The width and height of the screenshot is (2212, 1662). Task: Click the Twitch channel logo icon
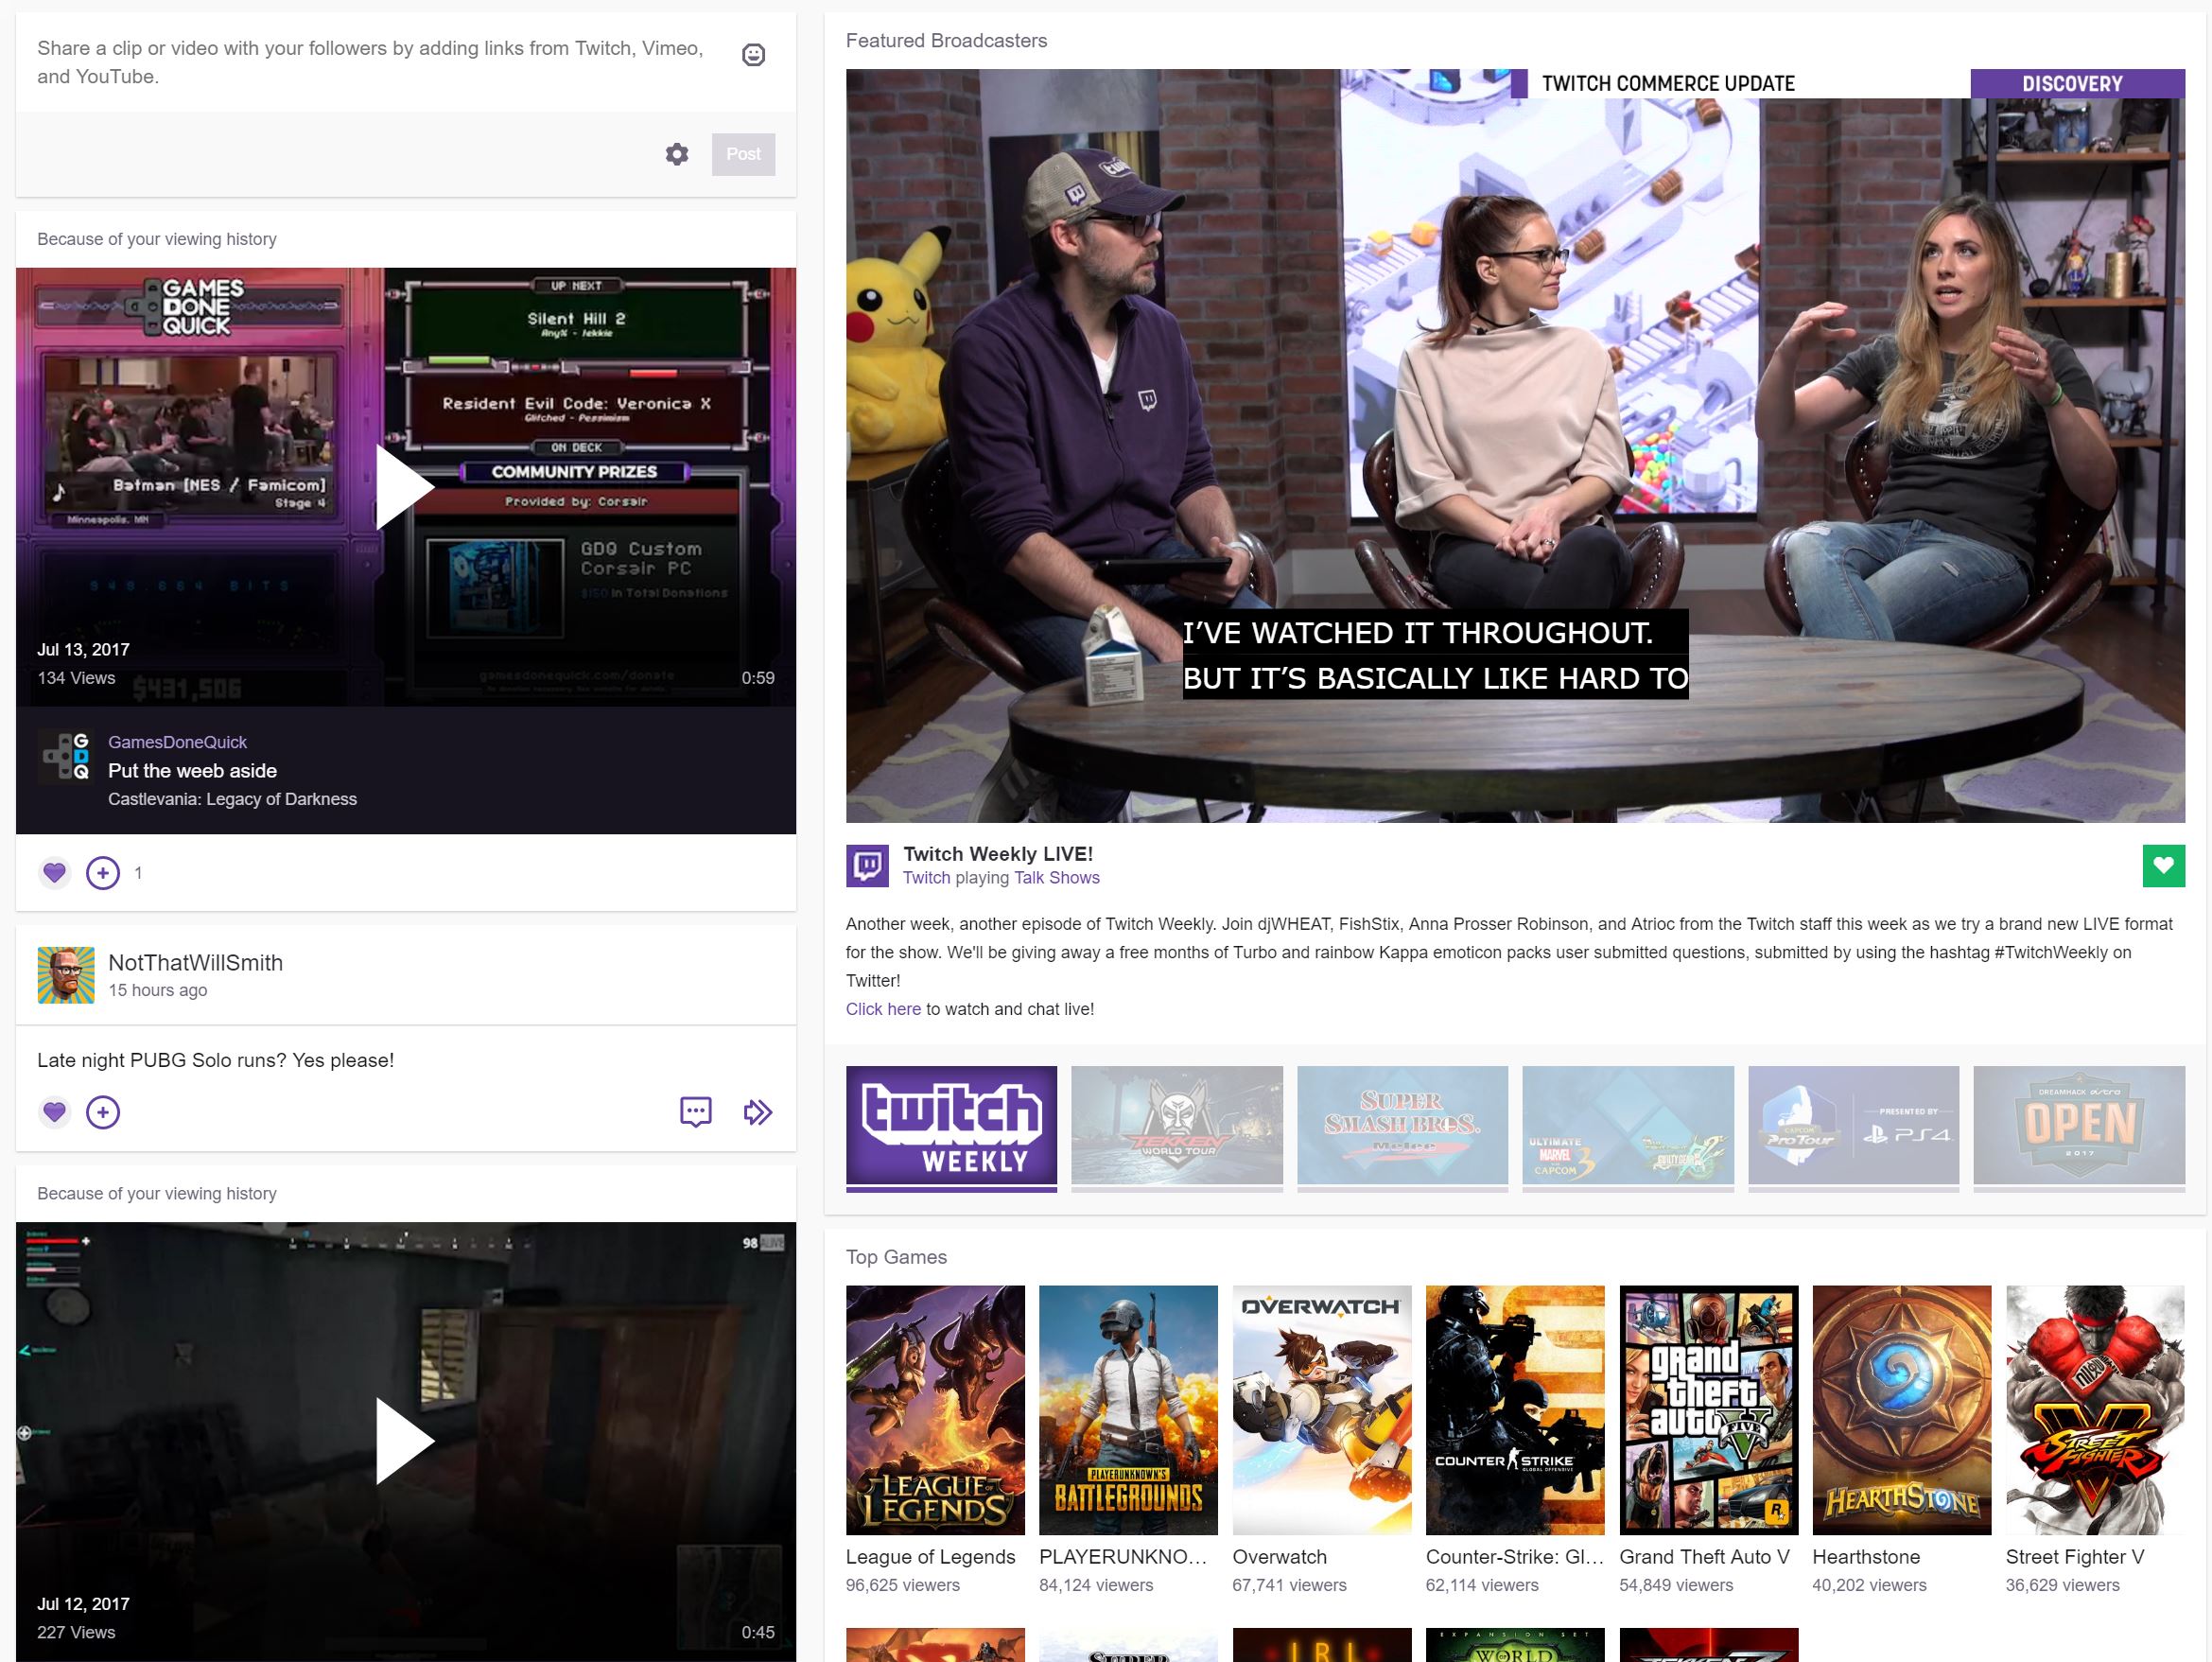867,866
